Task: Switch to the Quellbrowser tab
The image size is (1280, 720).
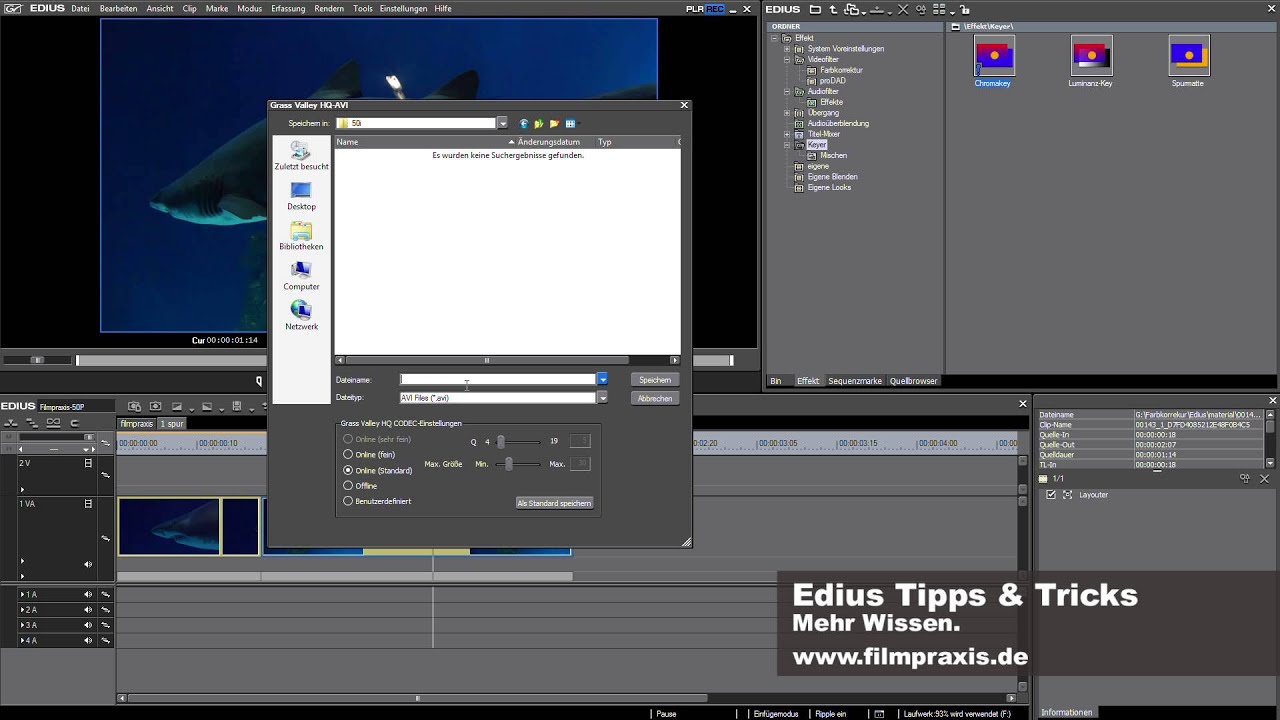Action: pyautogui.click(x=914, y=381)
